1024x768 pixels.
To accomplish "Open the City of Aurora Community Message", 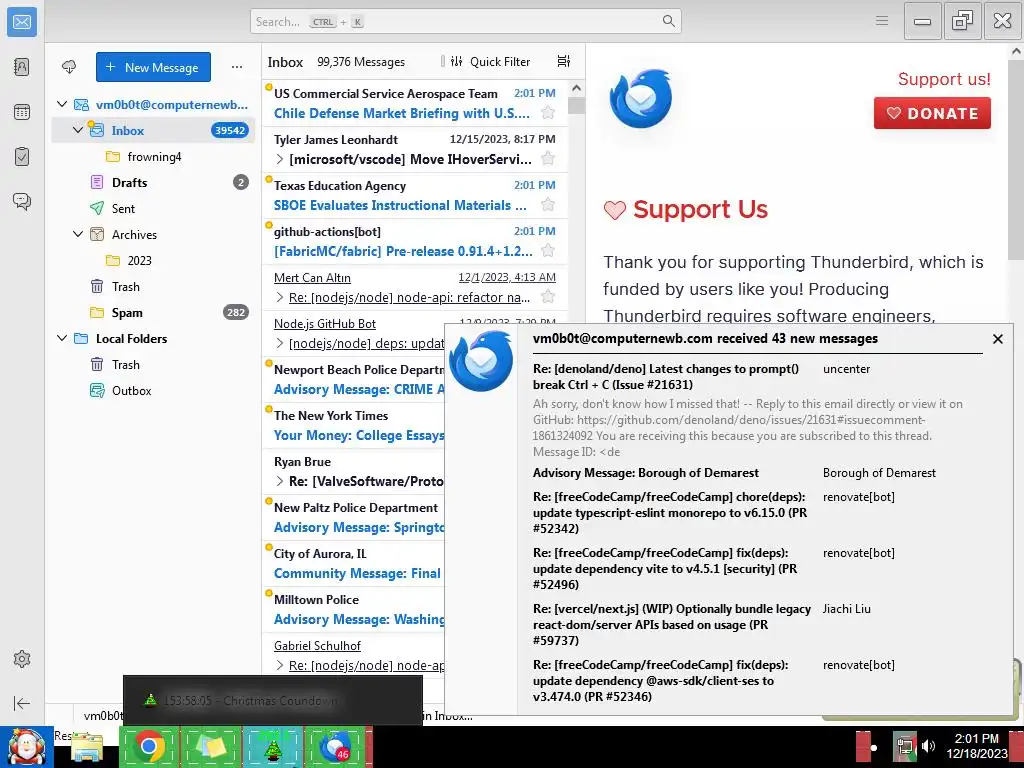I will click(x=353, y=564).
